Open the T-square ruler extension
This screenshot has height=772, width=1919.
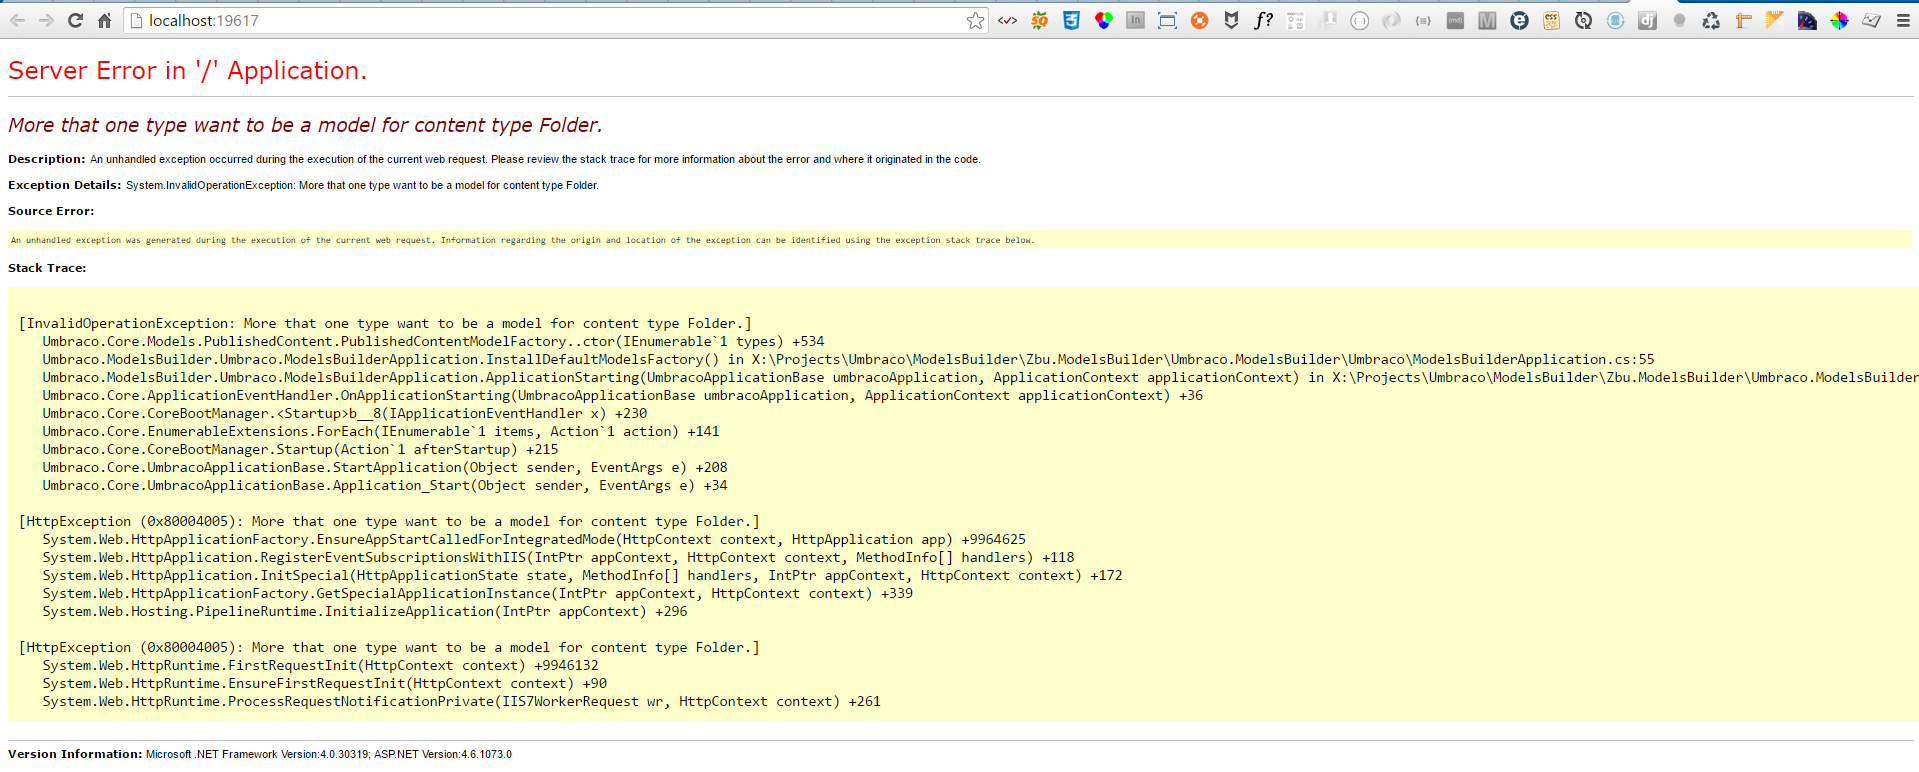point(1743,20)
